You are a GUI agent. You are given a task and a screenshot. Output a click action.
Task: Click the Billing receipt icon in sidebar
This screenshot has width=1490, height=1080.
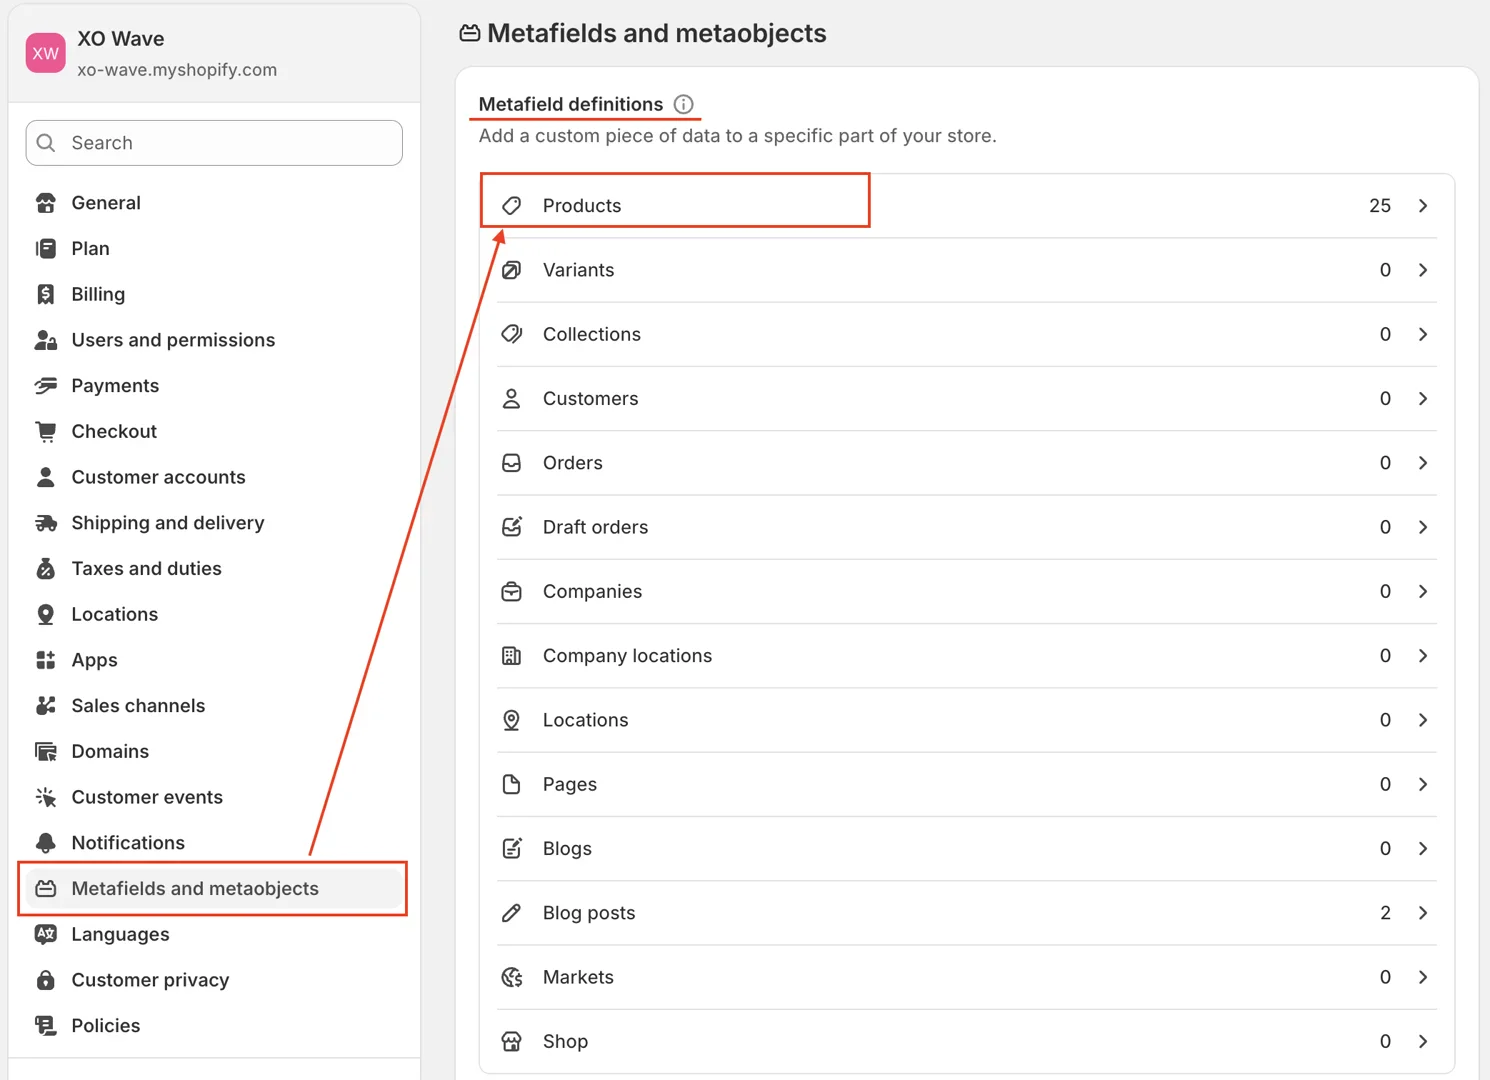coord(46,294)
